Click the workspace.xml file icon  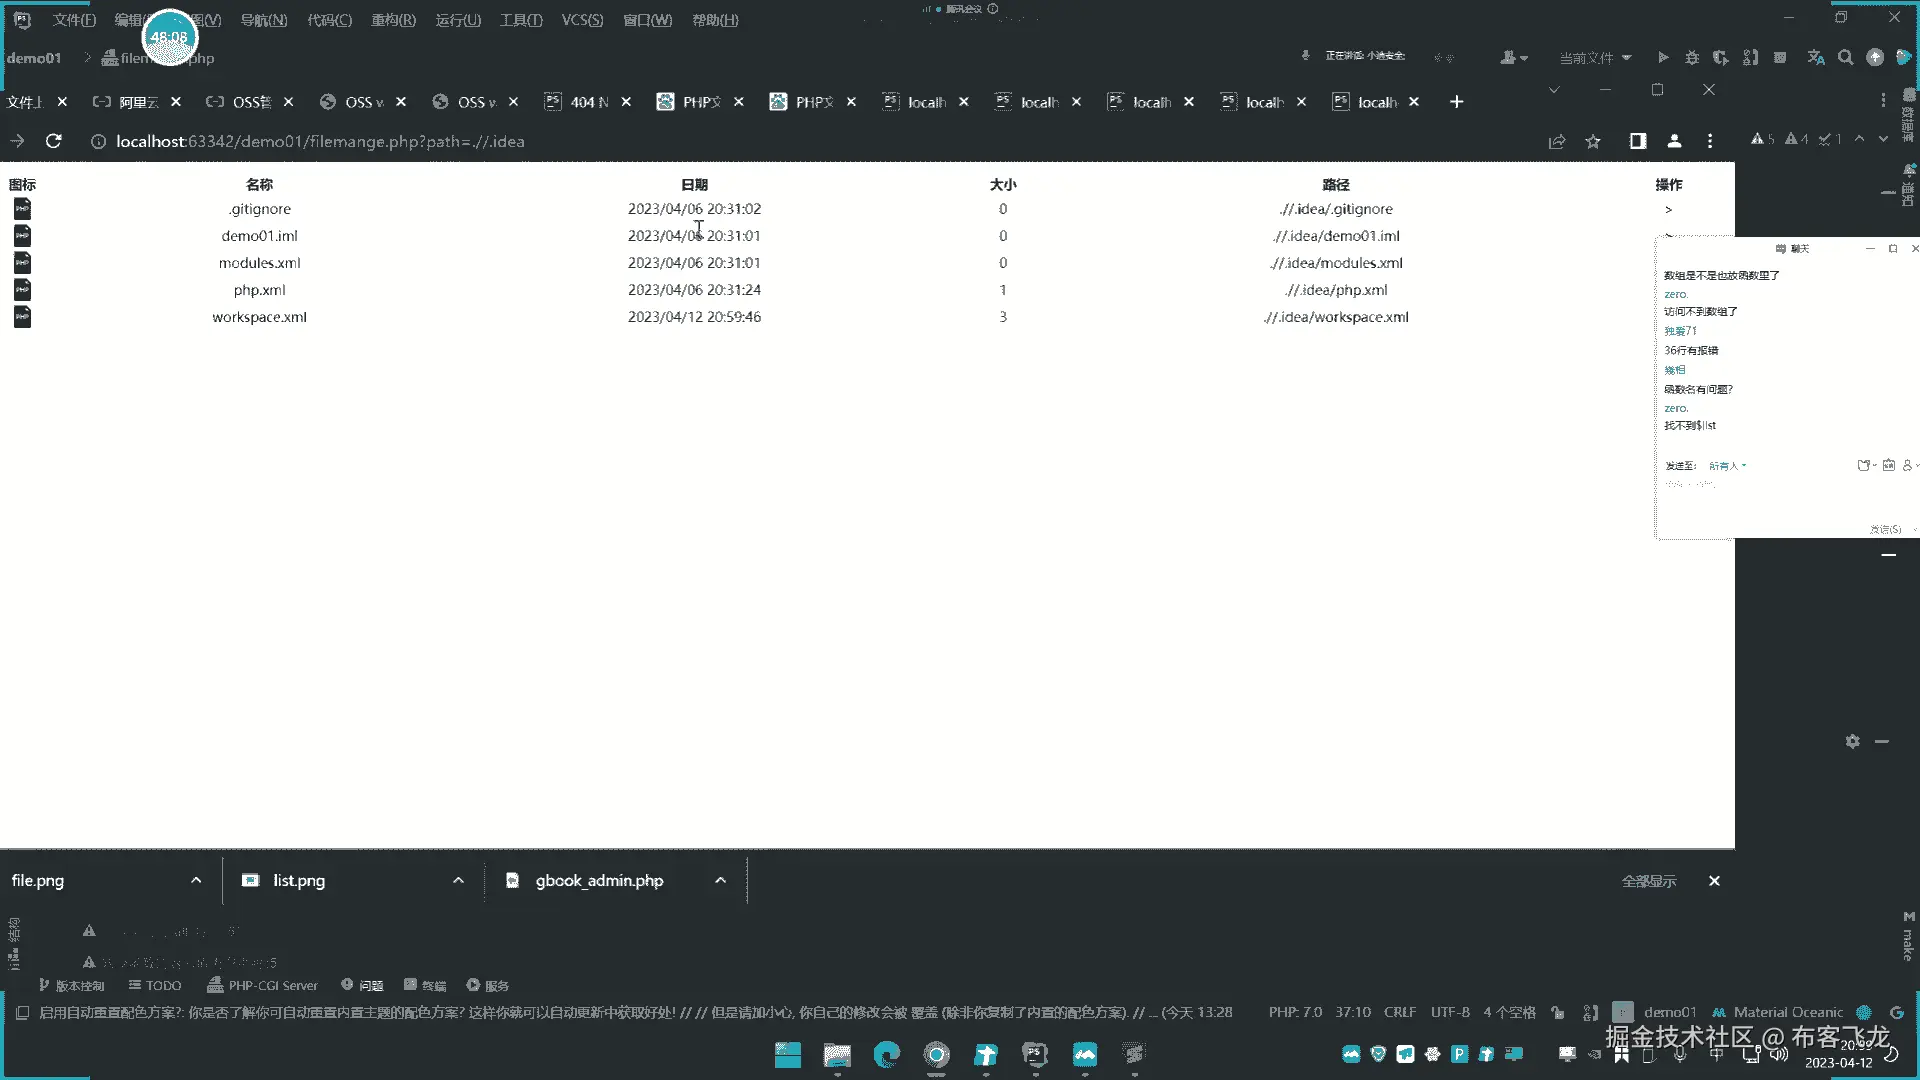[x=22, y=317]
